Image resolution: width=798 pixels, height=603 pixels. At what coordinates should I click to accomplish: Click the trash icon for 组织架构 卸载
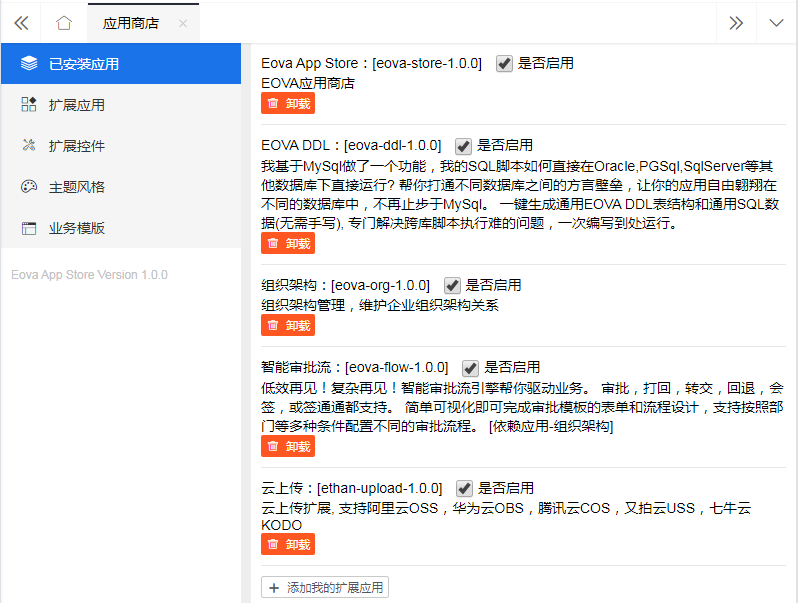pyautogui.click(x=273, y=325)
